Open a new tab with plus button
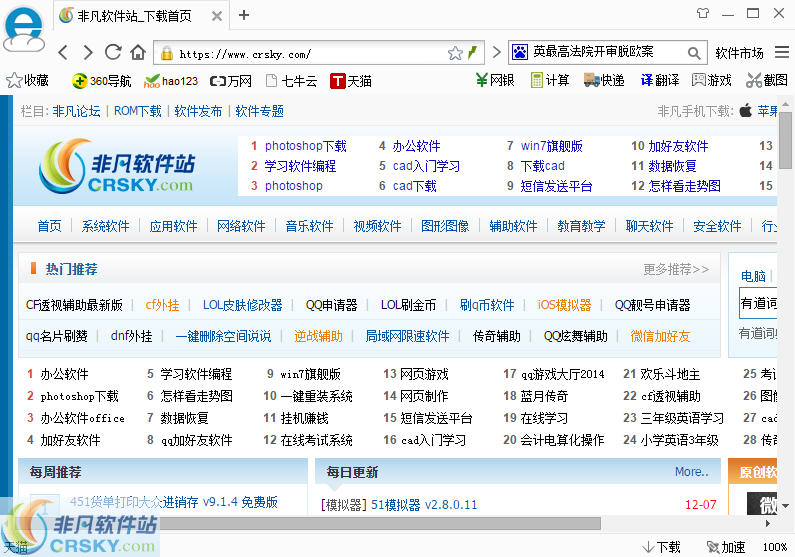Image resolution: width=795 pixels, height=557 pixels. click(x=244, y=15)
